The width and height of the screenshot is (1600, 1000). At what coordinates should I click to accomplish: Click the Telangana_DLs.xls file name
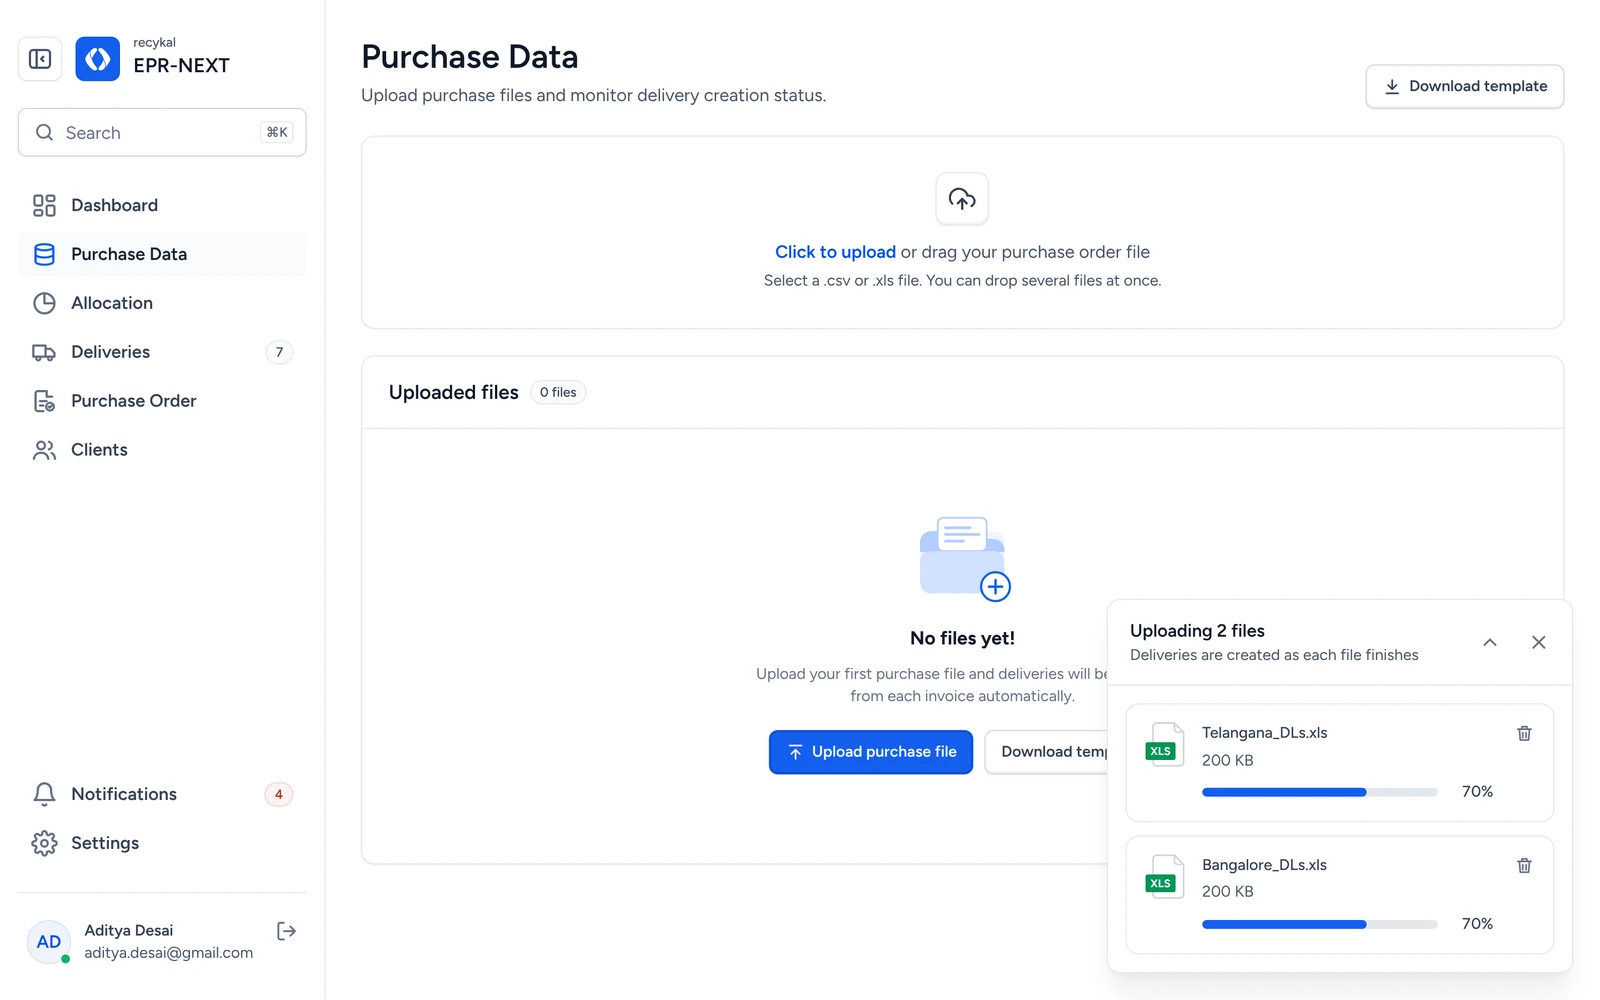point(1264,733)
